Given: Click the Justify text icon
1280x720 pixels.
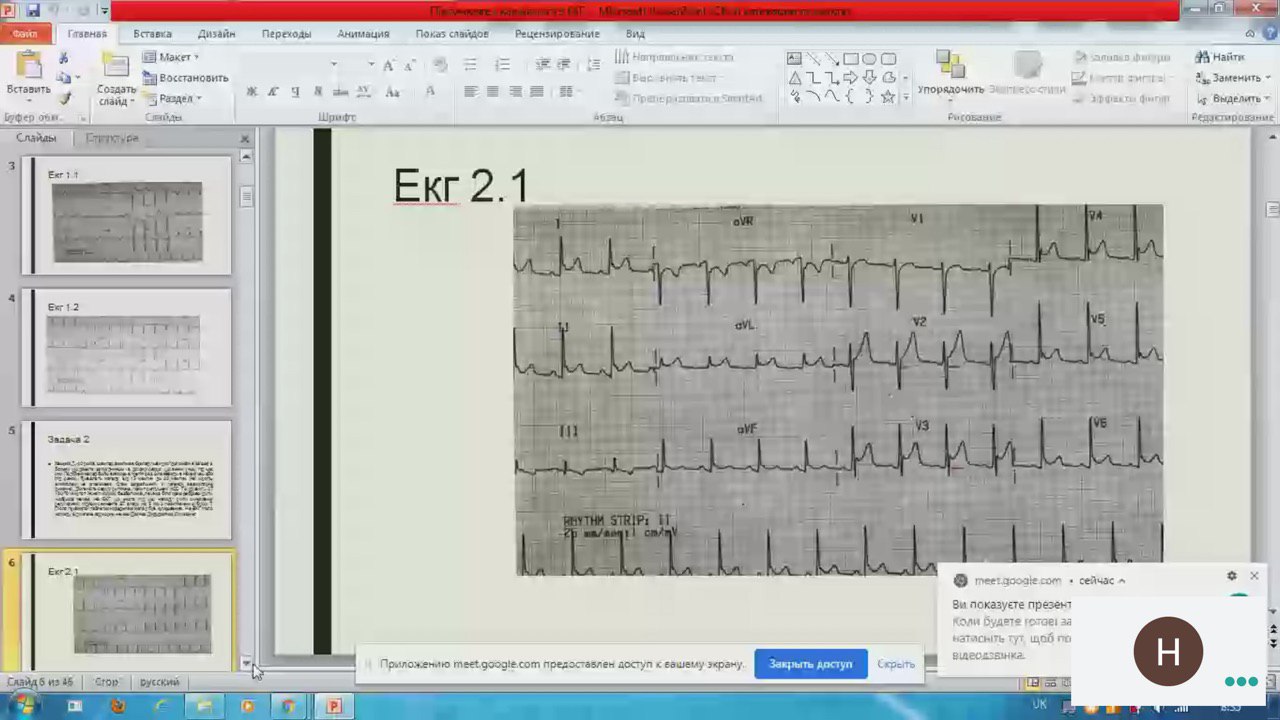Looking at the screenshot, I should [537, 92].
